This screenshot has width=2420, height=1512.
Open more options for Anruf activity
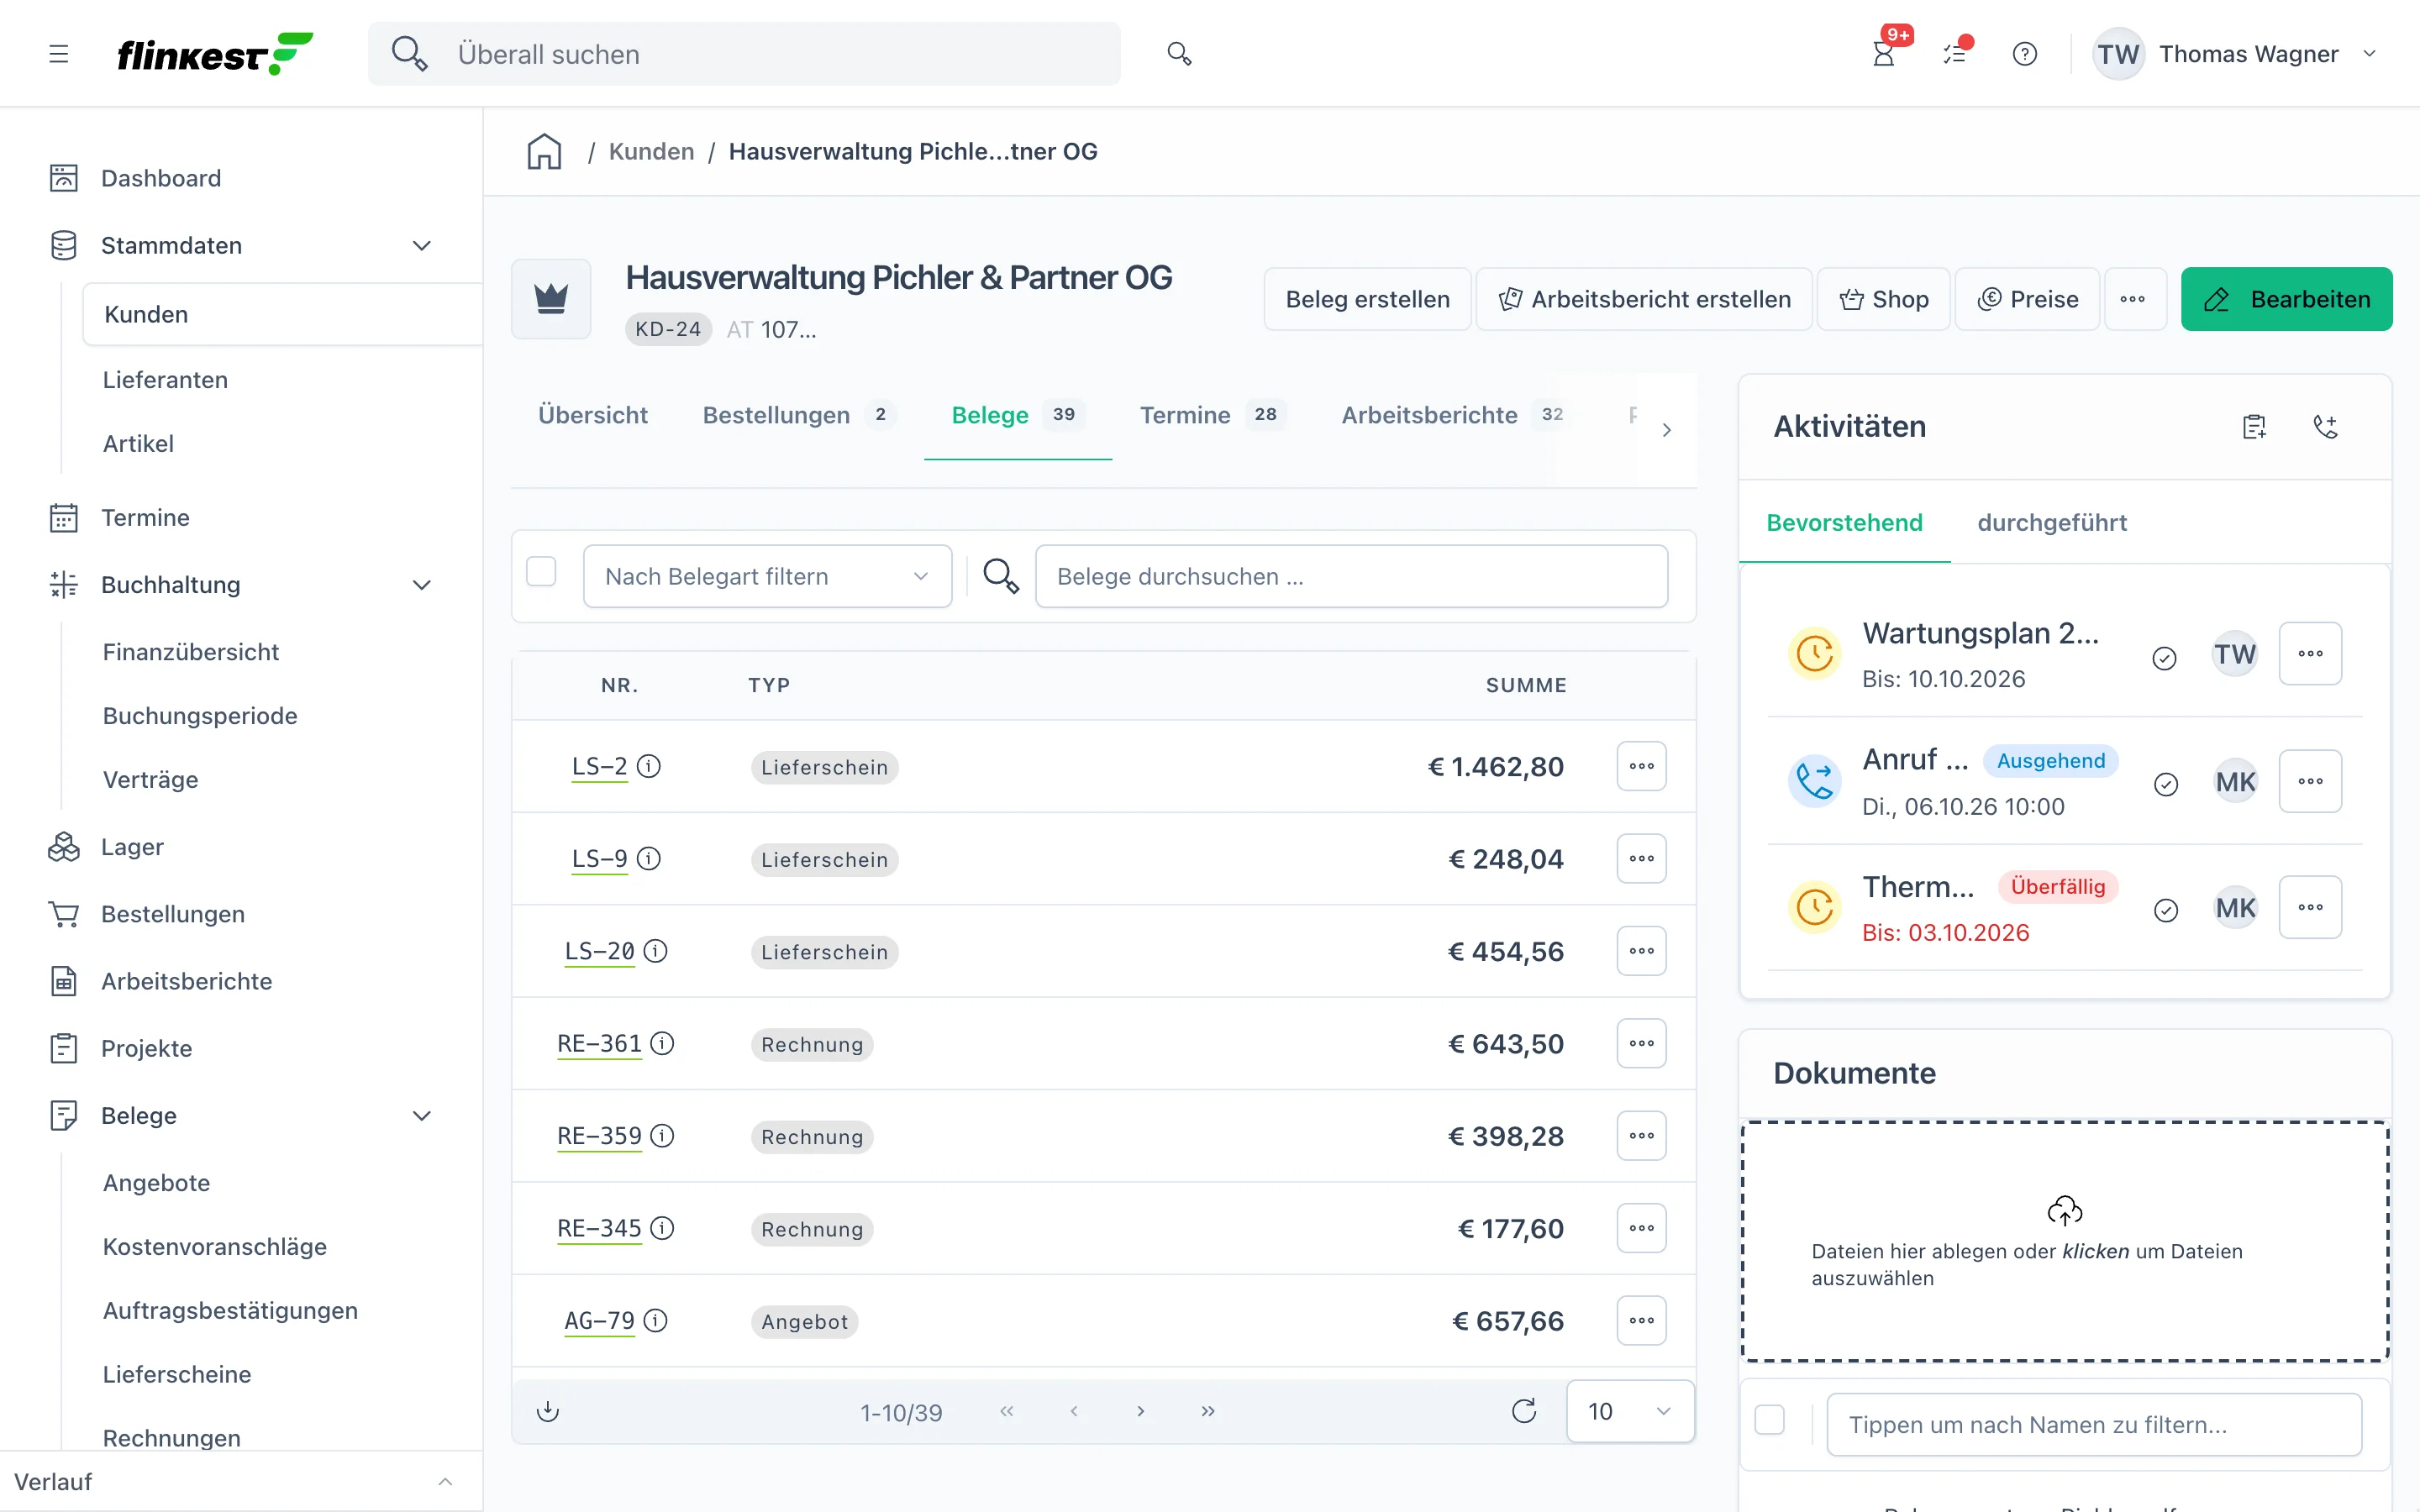coord(2310,781)
